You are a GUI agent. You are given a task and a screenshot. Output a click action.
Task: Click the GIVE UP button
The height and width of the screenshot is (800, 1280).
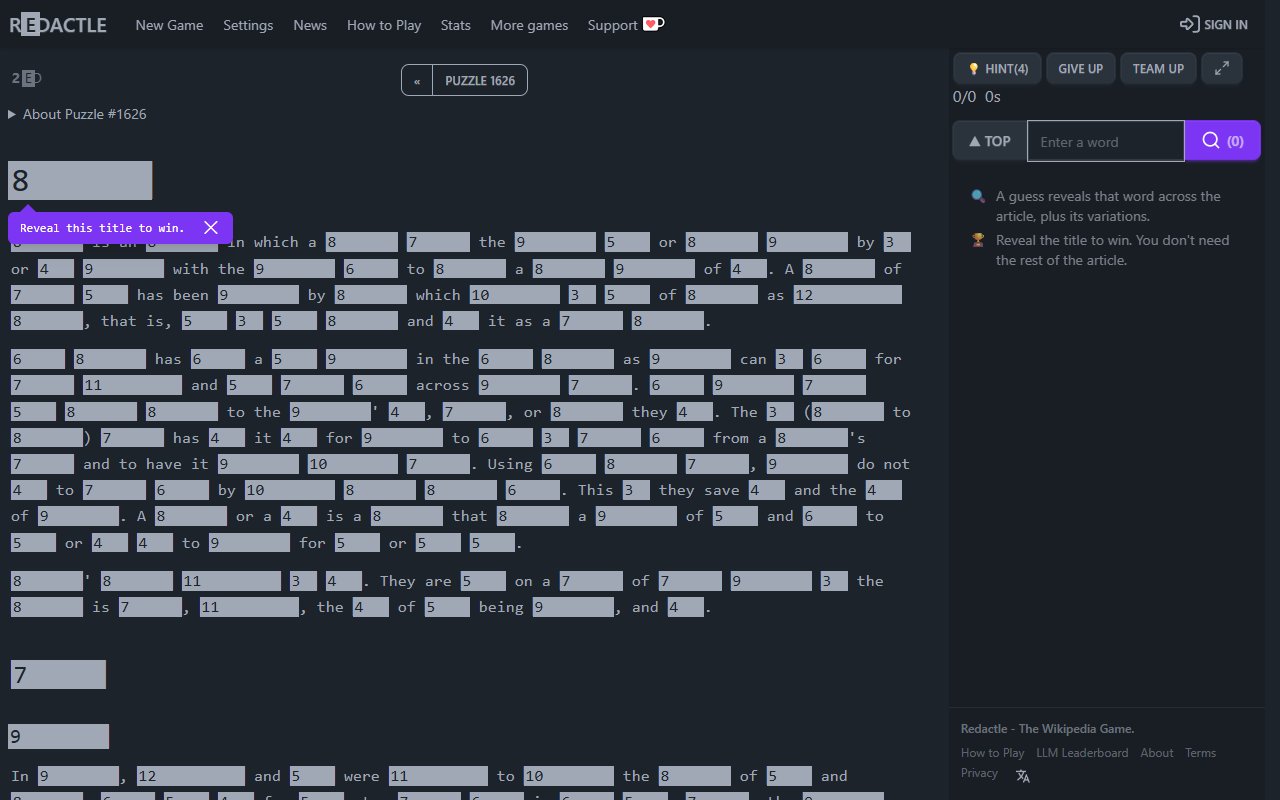1080,68
